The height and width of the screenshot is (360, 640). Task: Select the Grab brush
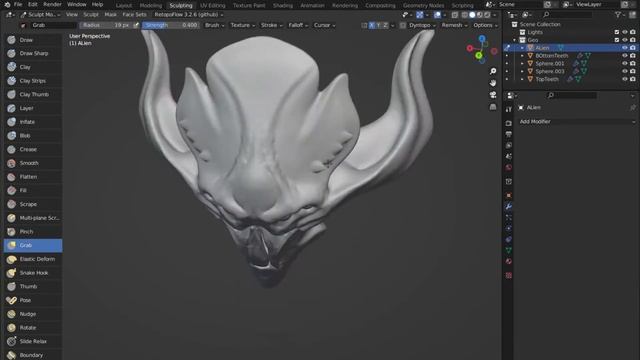(x=33, y=245)
